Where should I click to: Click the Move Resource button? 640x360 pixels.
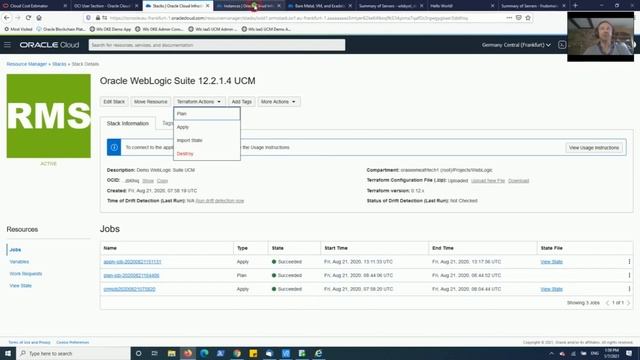click(x=151, y=102)
